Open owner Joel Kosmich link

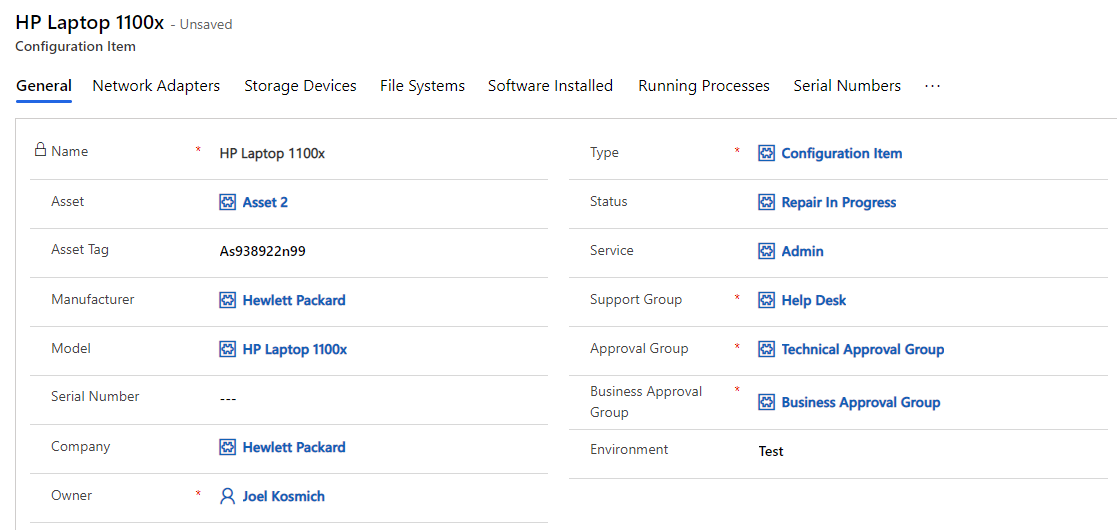[x=284, y=497]
